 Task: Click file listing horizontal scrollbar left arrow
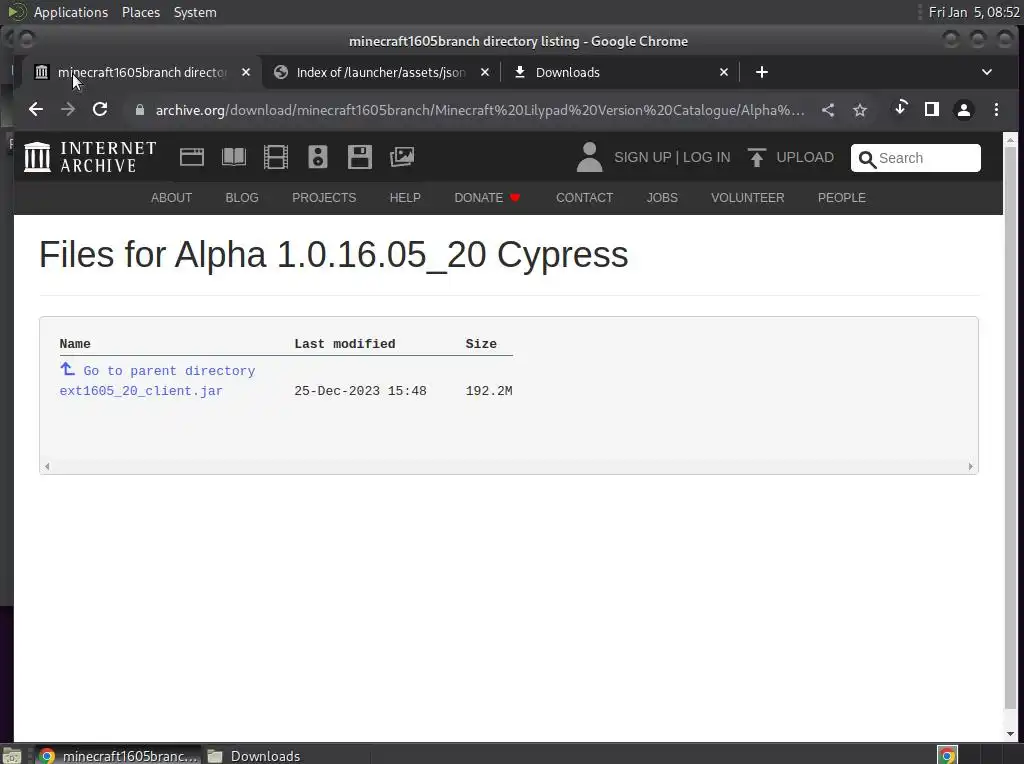coord(47,466)
